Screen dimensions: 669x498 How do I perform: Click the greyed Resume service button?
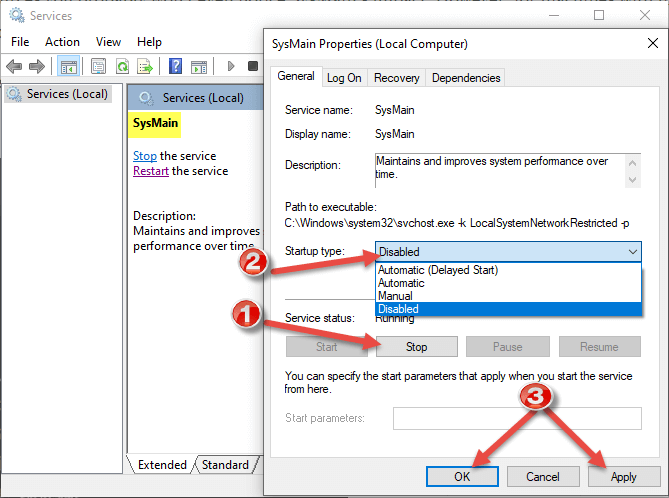point(599,347)
